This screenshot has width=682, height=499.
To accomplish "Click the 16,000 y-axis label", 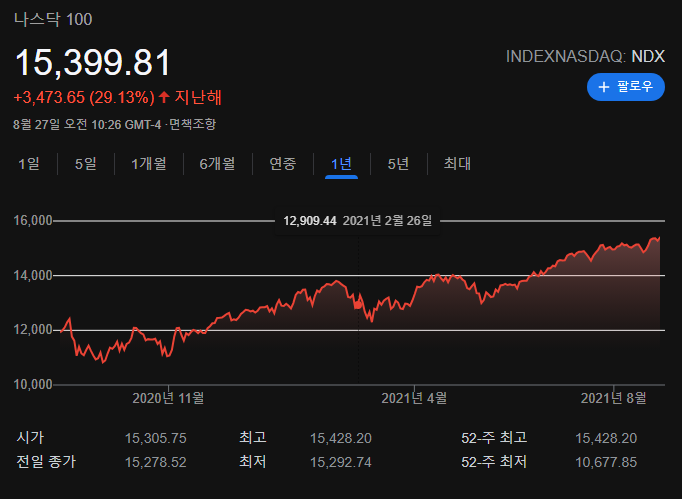I will (33, 221).
